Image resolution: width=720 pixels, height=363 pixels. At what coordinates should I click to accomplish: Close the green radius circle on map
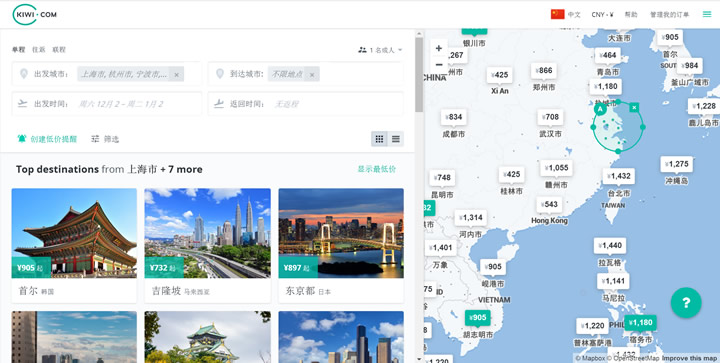point(634,107)
